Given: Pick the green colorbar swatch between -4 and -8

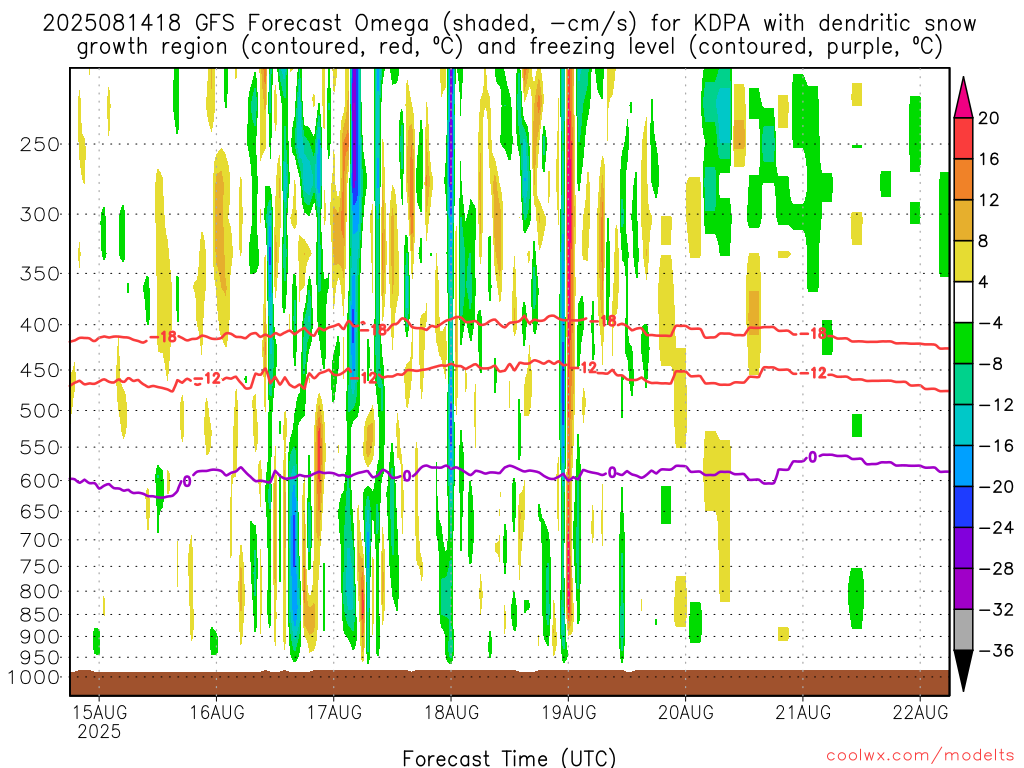Looking at the screenshot, I should click(x=963, y=344).
